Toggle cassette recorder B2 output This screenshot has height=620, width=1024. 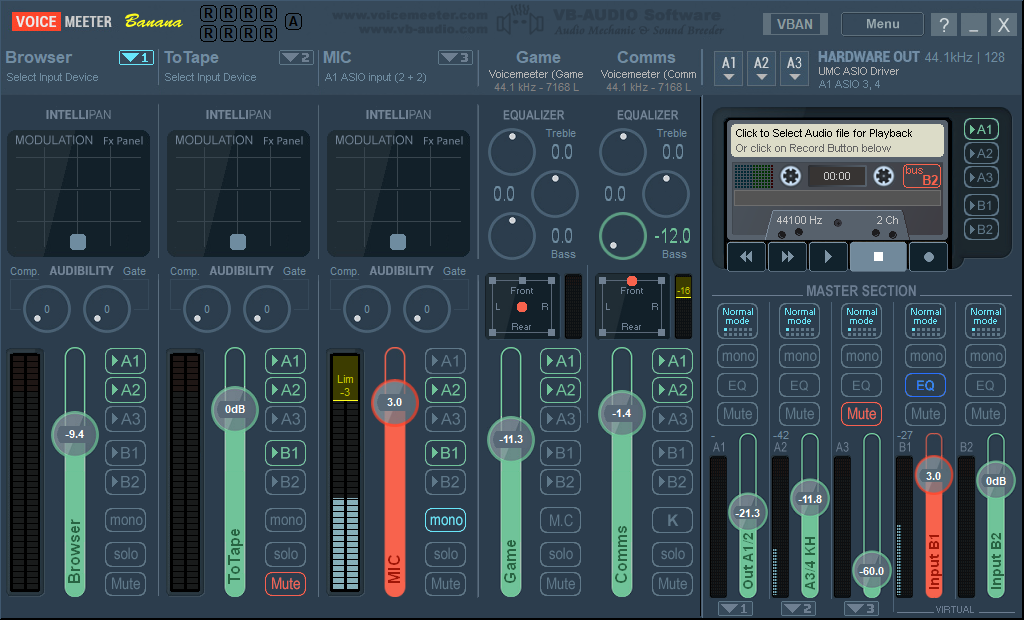coord(981,229)
